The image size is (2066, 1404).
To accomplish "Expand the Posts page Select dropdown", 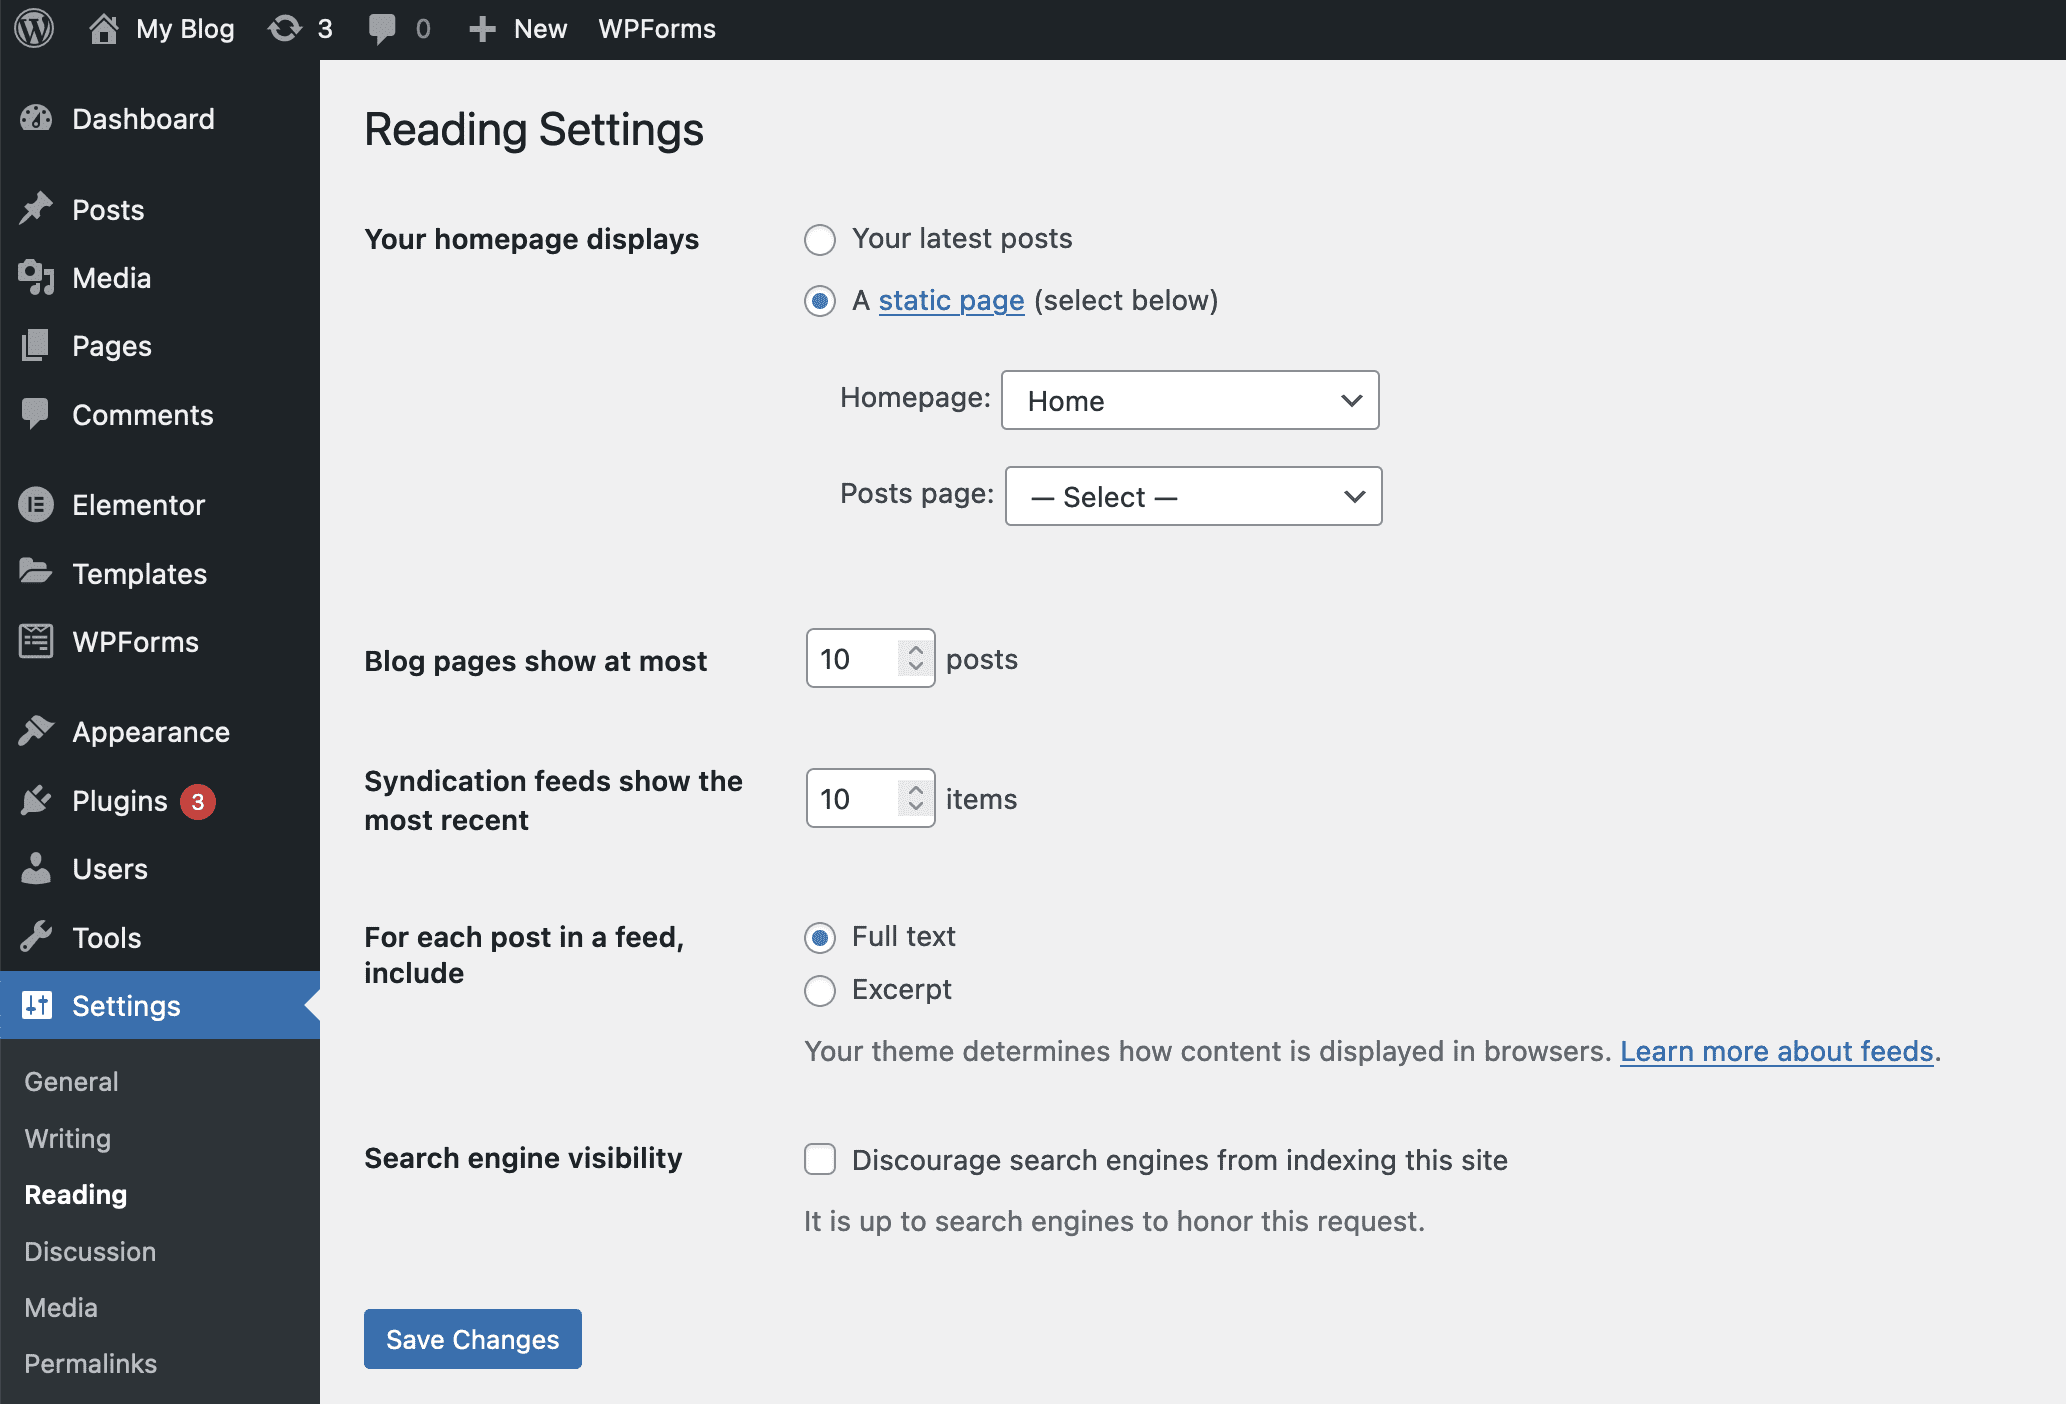I will tap(1193, 497).
